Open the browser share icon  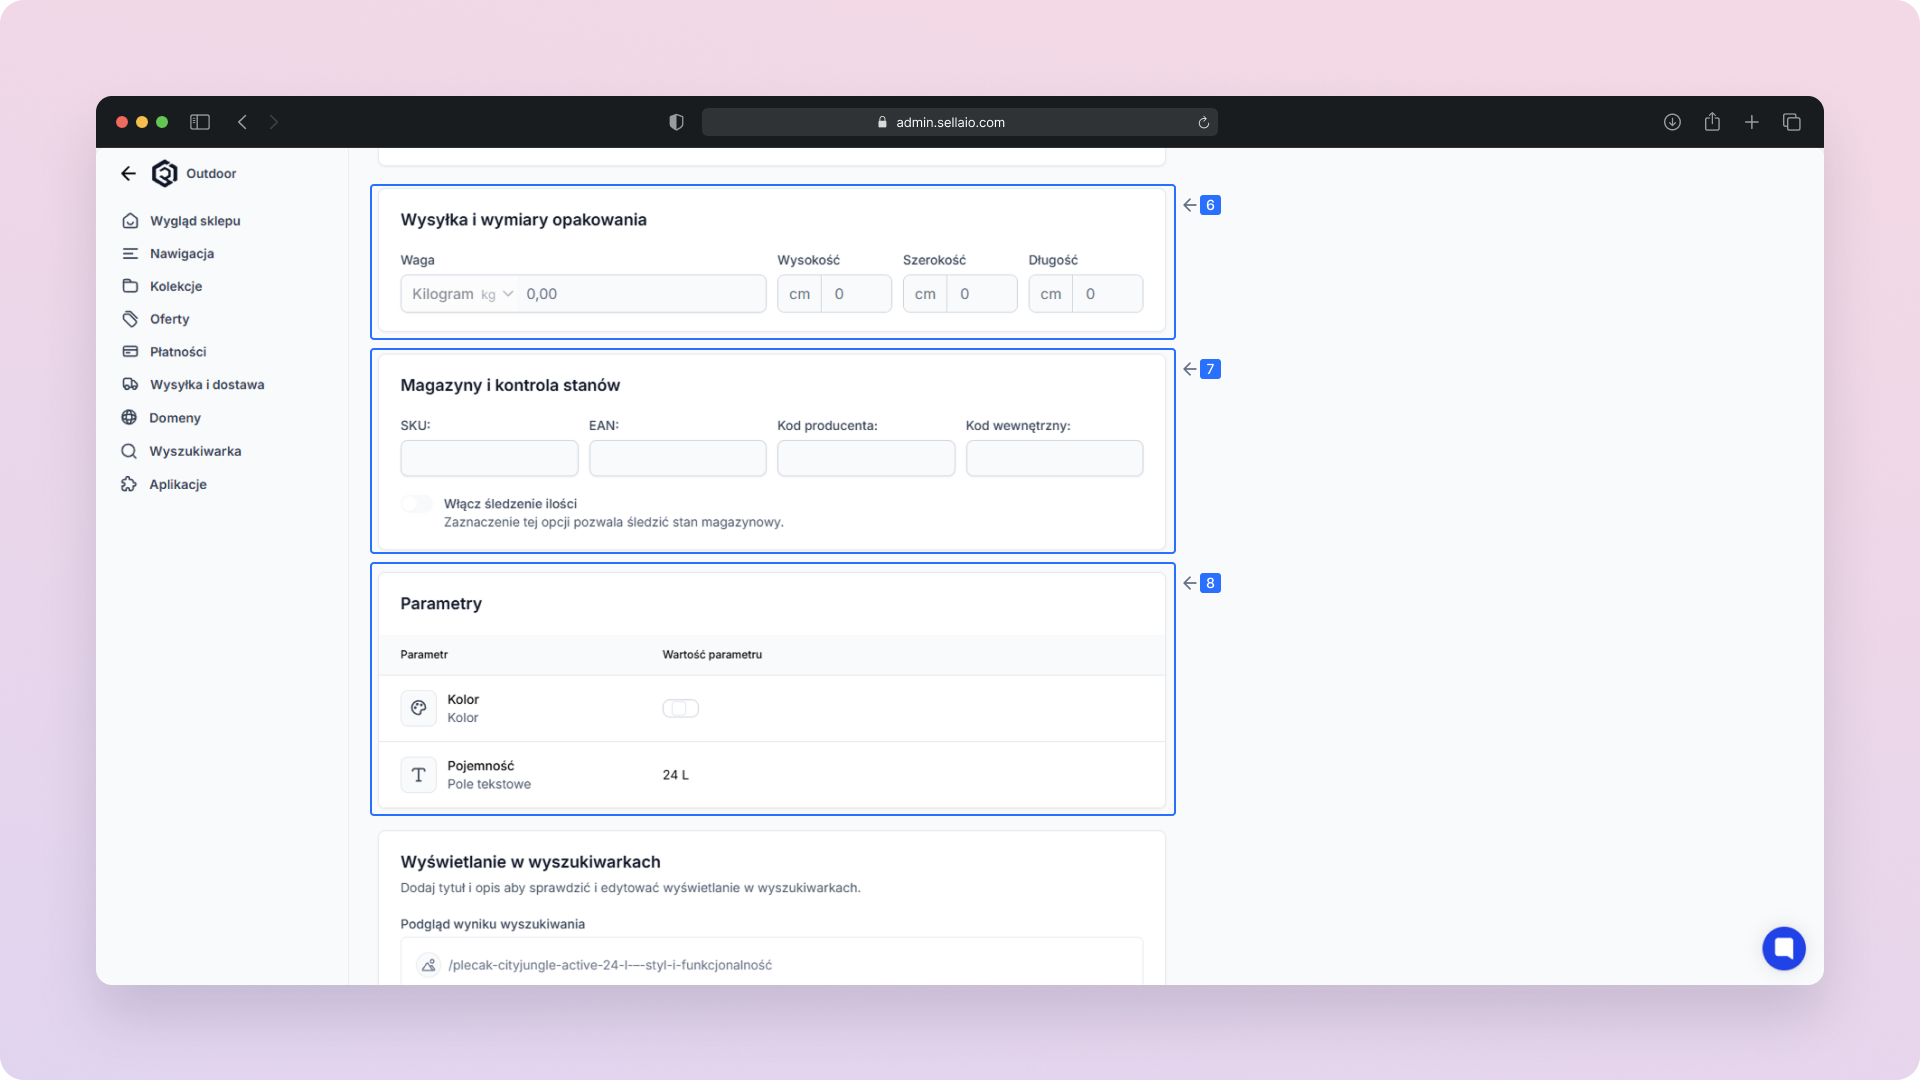1712,122
